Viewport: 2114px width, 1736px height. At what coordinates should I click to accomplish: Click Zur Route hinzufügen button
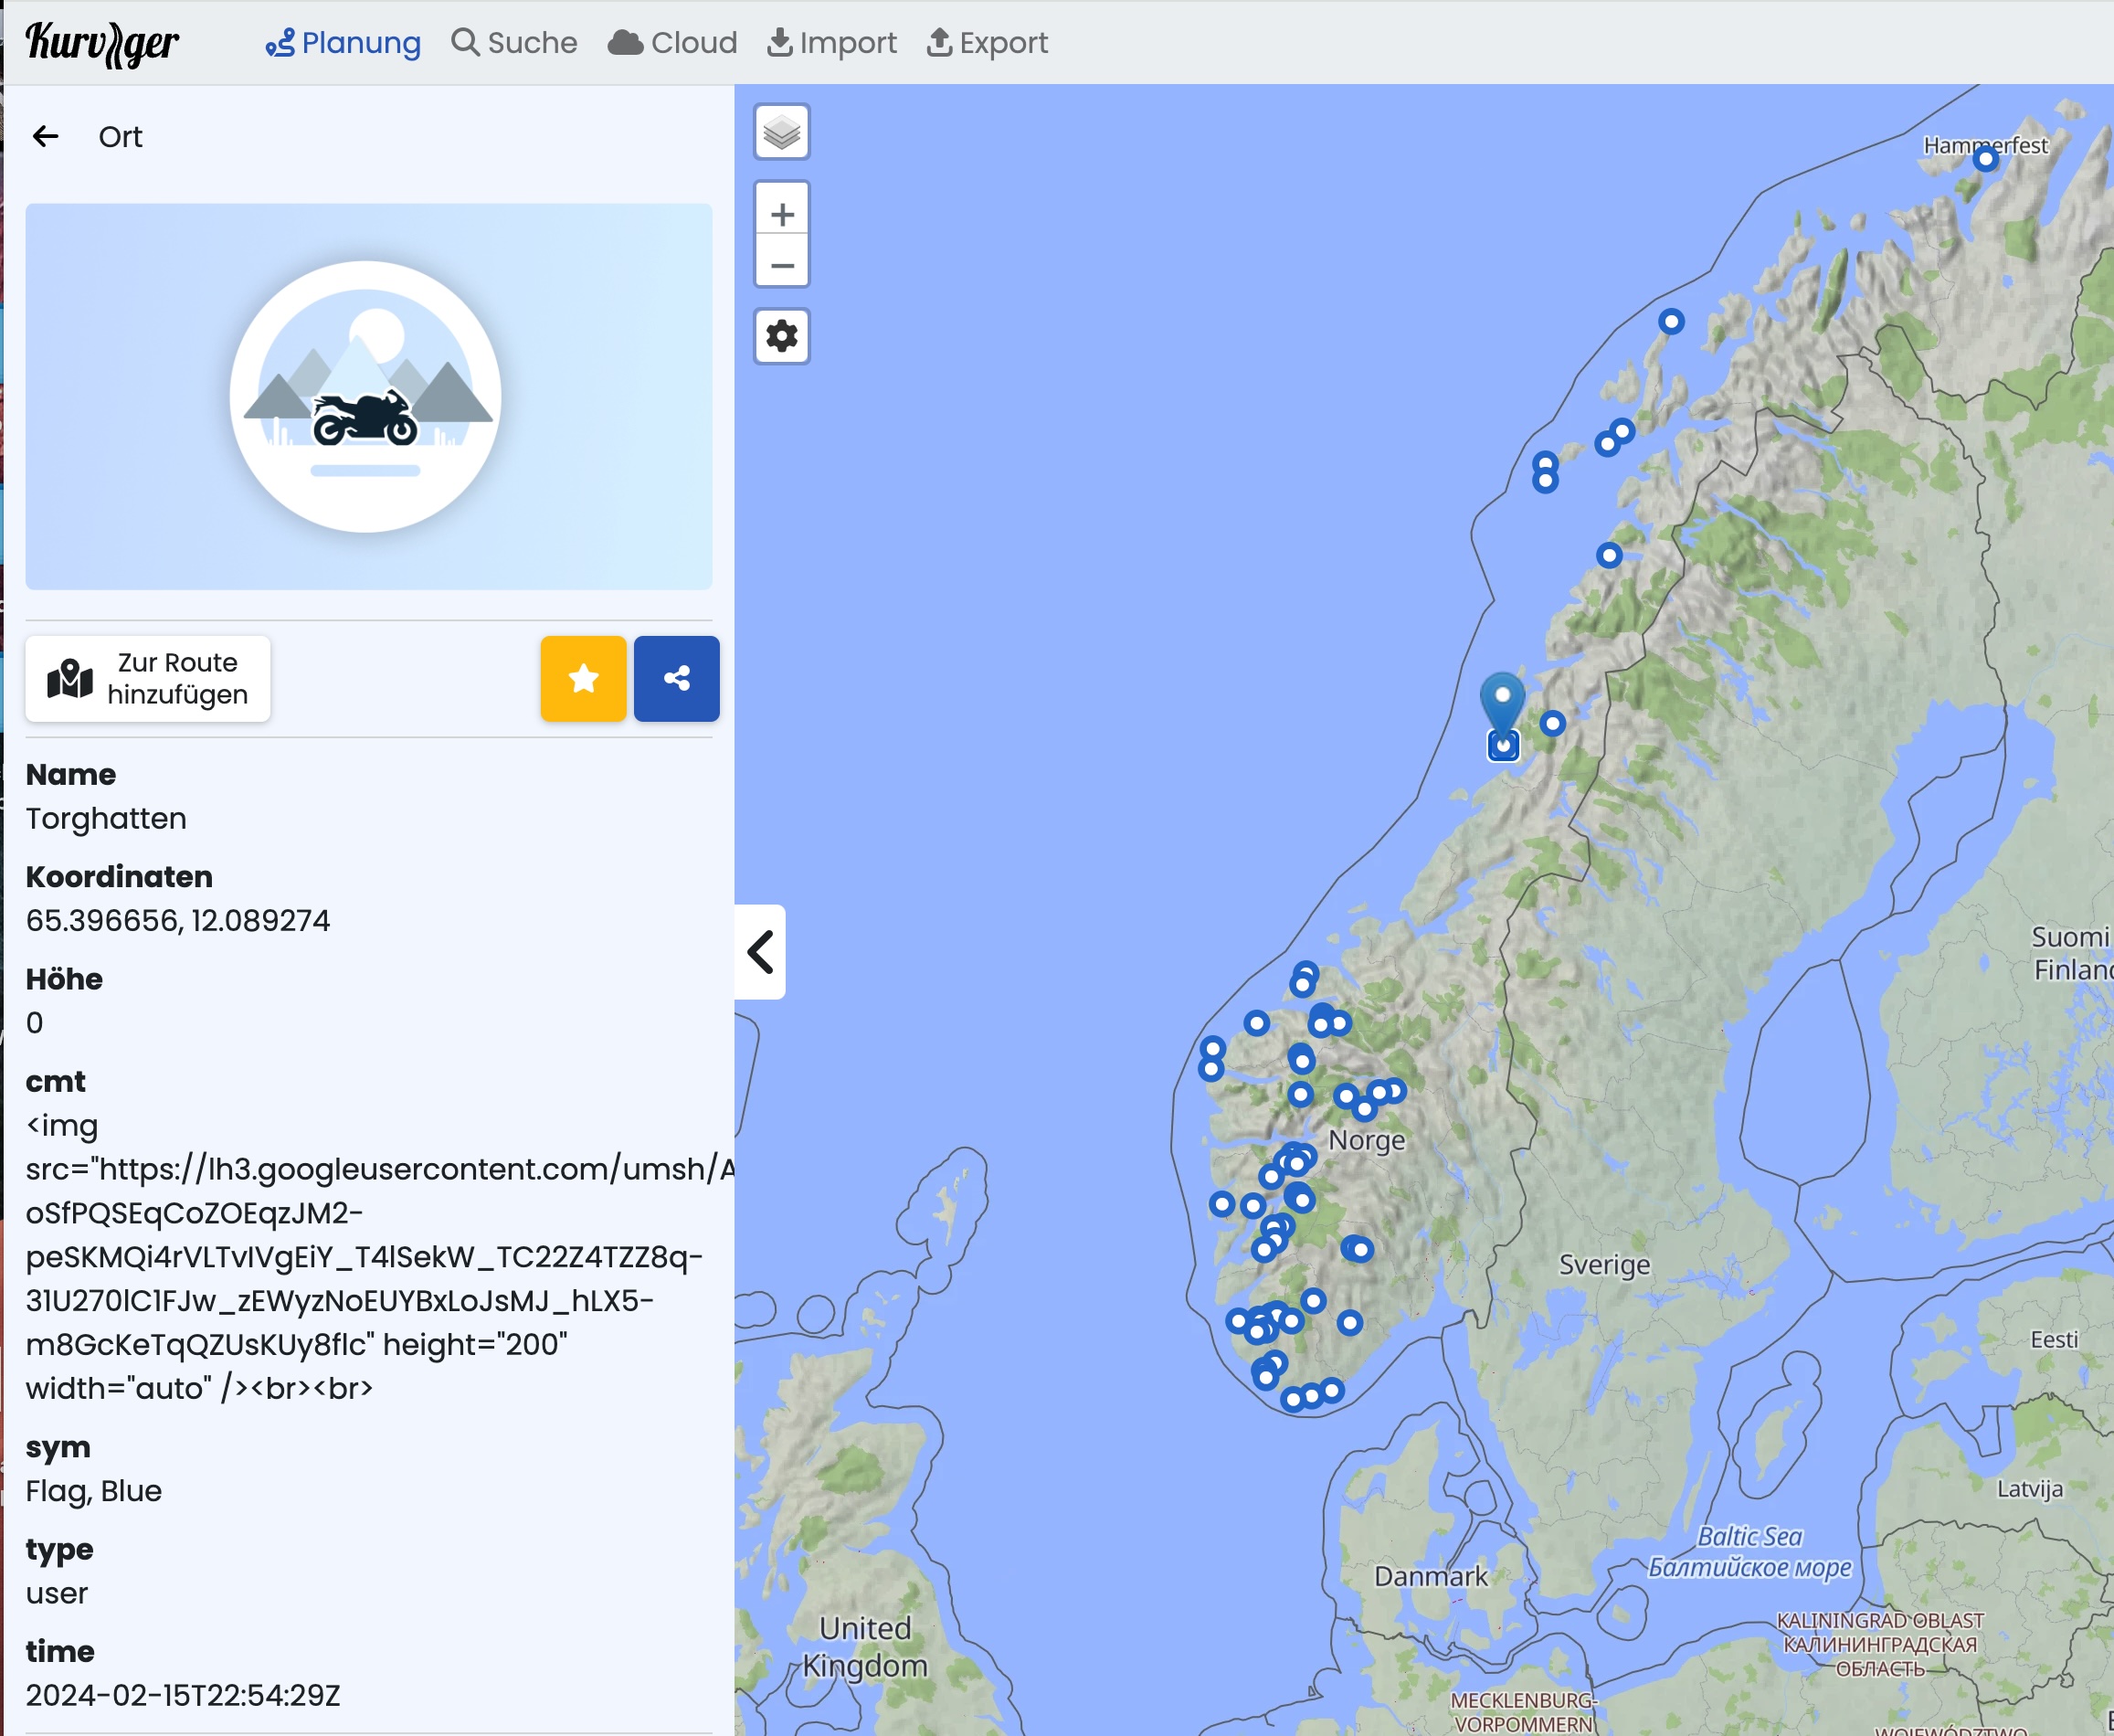tap(148, 679)
